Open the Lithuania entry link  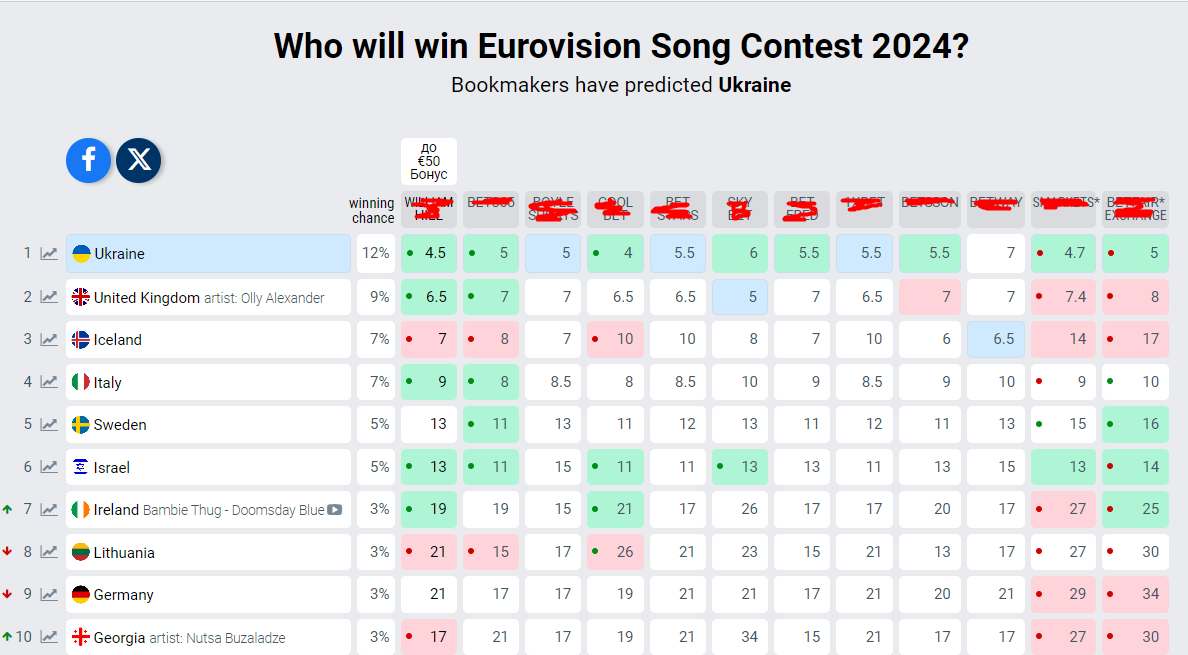pyautogui.click(x=124, y=552)
